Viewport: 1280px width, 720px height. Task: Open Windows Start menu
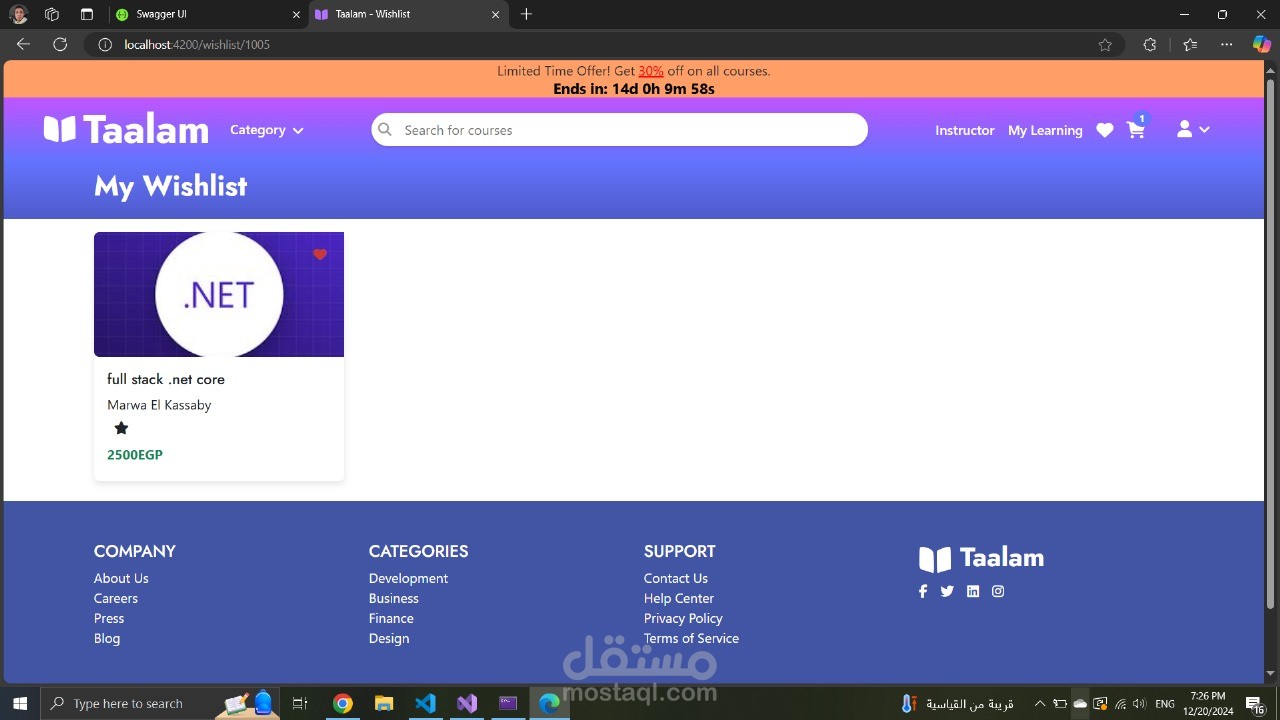[x=20, y=703]
